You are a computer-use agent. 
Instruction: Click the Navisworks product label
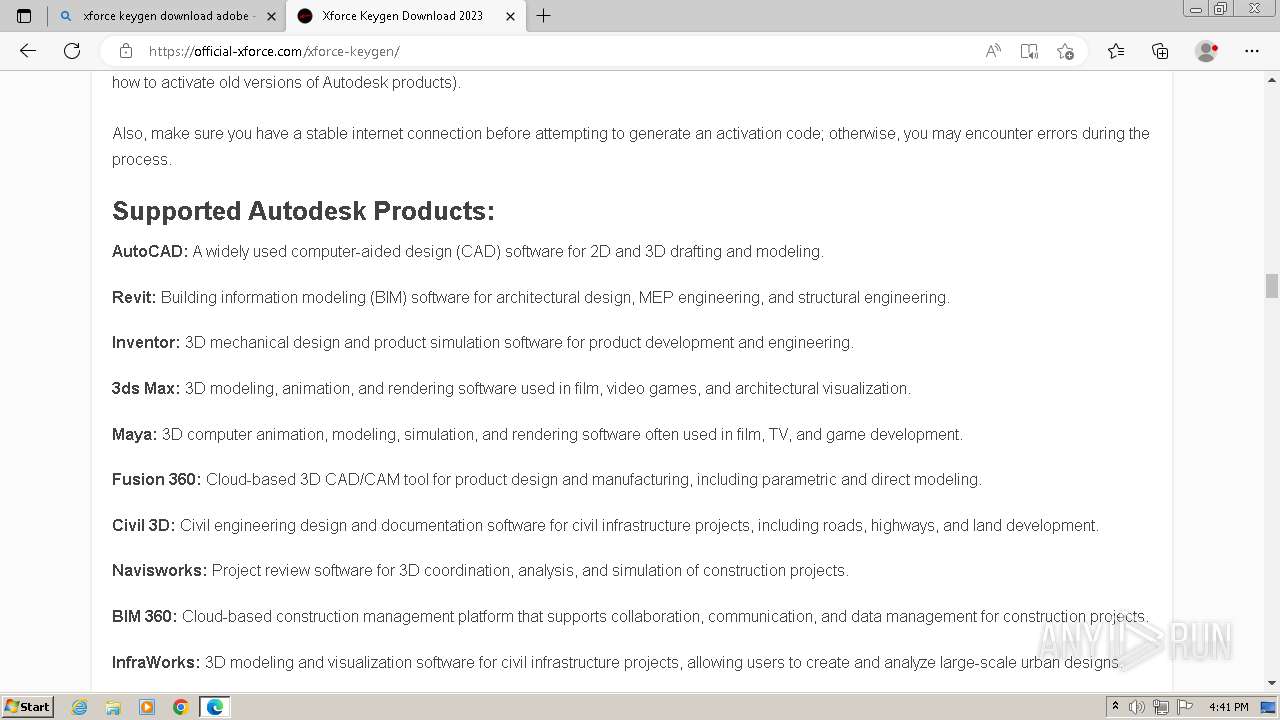tap(160, 571)
